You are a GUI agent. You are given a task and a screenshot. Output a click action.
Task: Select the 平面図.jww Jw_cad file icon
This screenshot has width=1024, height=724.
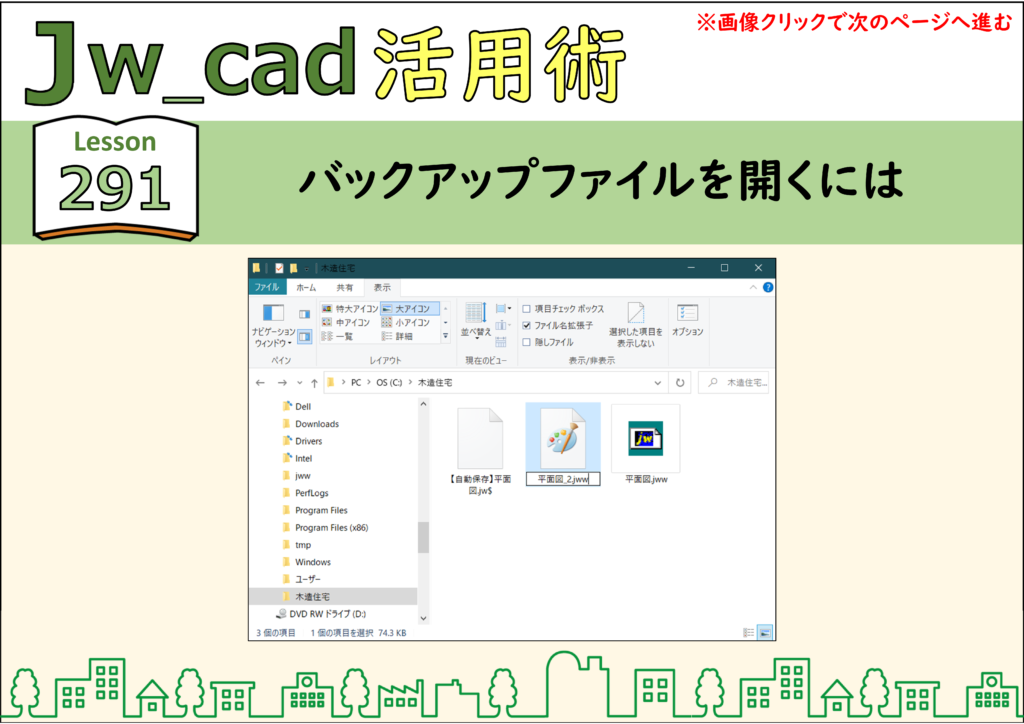(x=646, y=438)
